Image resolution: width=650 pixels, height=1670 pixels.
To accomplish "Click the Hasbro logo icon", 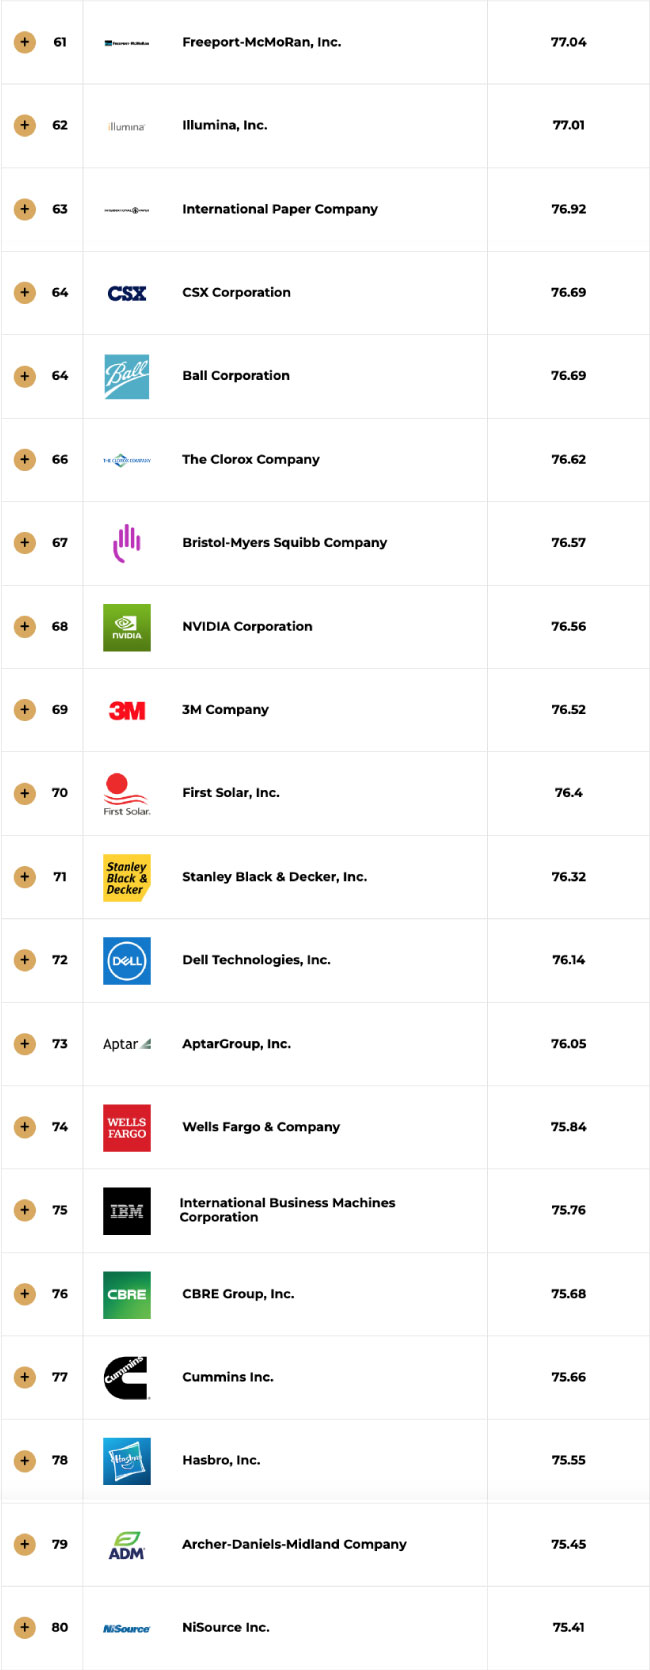I will pyautogui.click(x=127, y=1461).
